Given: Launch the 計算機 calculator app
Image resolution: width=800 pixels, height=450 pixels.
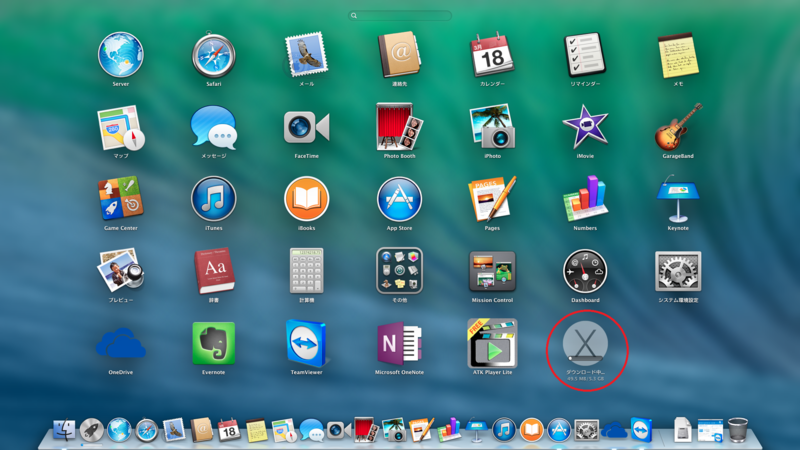Looking at the screenshot, I should click(x=306, y=271).
